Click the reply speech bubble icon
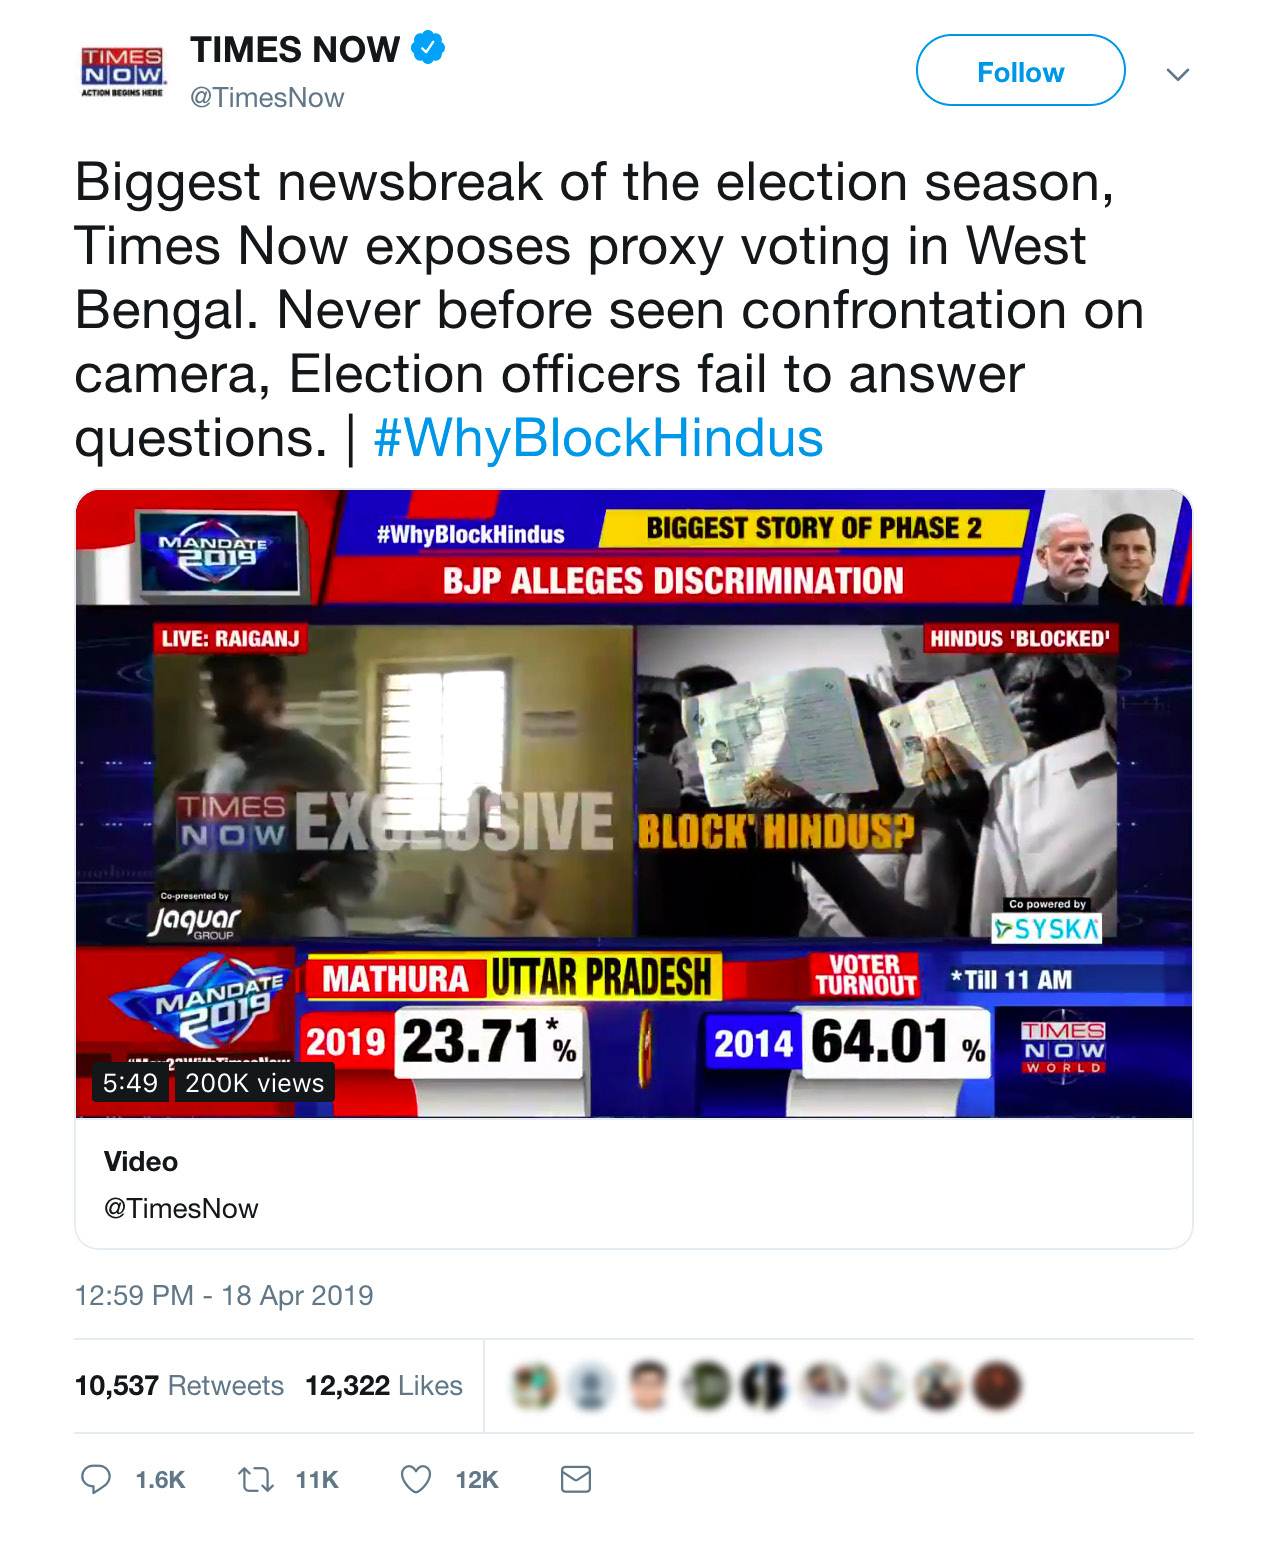 (96, 1479)
